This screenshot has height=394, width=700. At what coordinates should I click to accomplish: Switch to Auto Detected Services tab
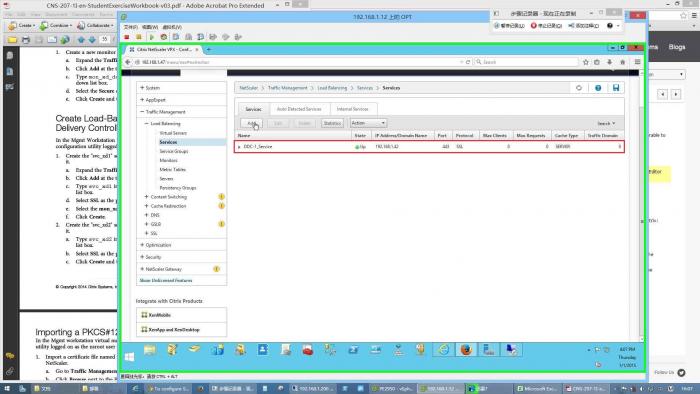point(299,109)
